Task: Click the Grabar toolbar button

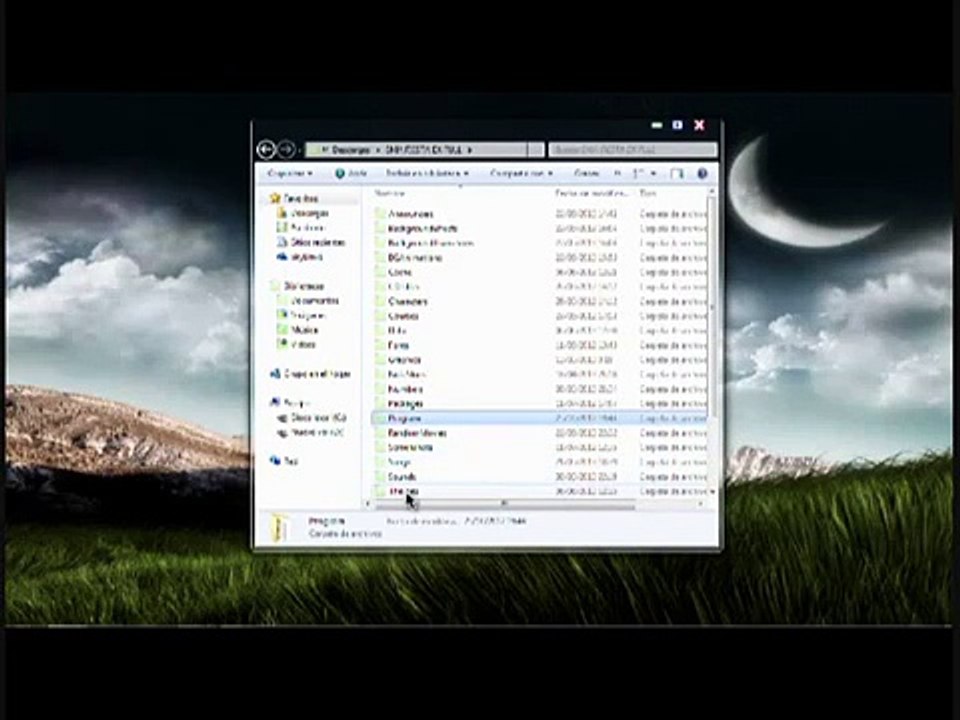Action: [587, 174]
